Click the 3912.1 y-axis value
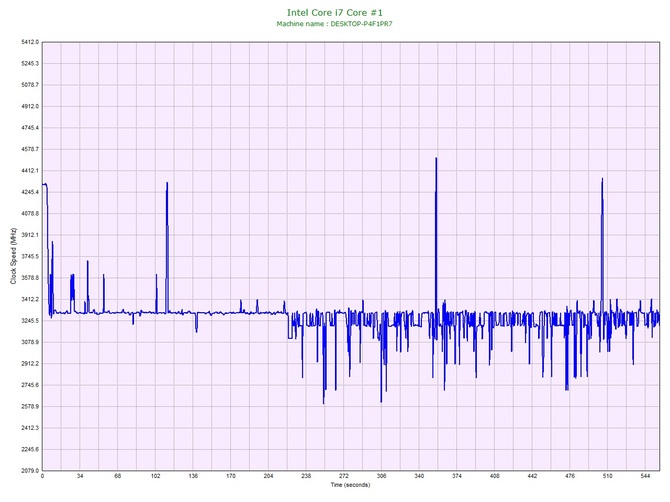The image size is (670, 502). (30, 235)
